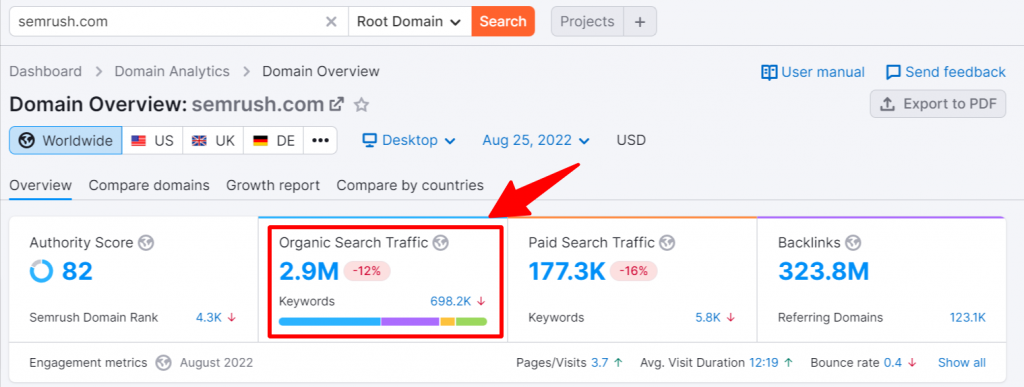1024x387 pixels.
Task: Open the Aug 25, 2022 date picker
Action: 536,140
